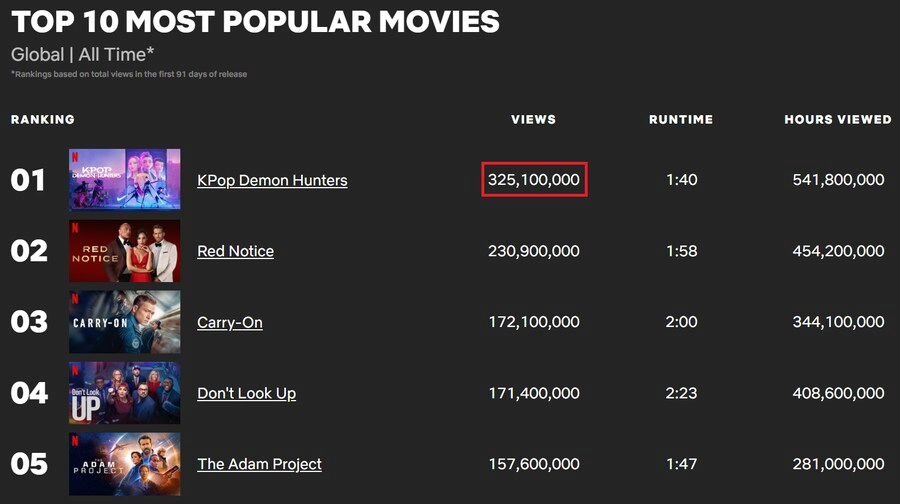Click the Carry-On poster thumbnail
This screenshot has width=900, height=504.
pos(124,322)
